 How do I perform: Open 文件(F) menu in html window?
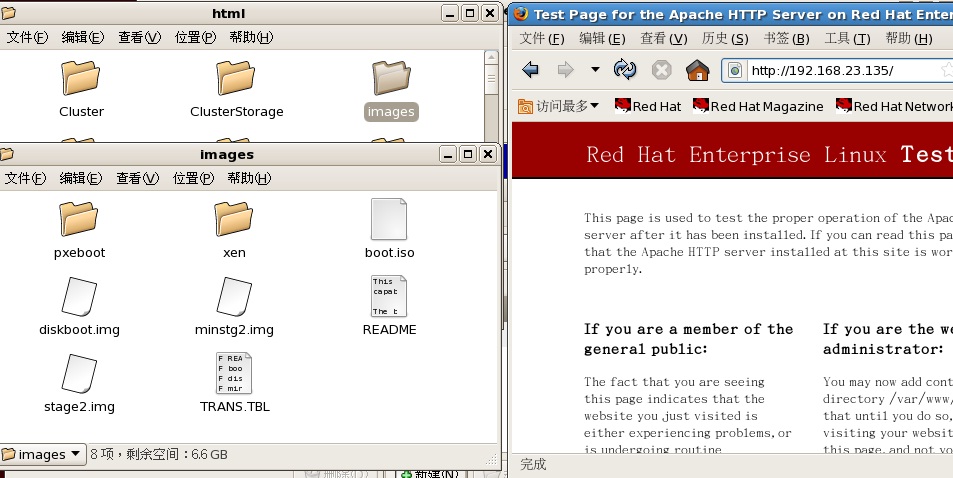tap(27, 37)
